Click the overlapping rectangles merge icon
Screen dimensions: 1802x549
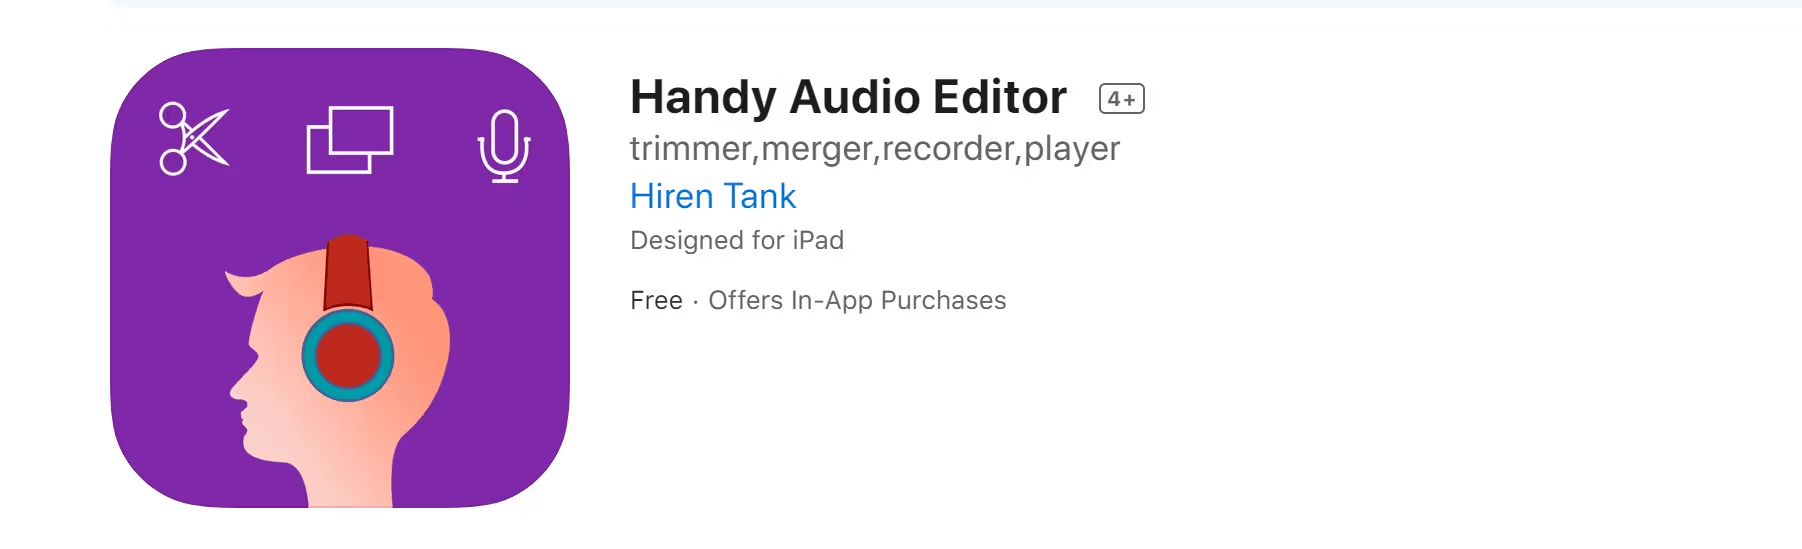350,139
